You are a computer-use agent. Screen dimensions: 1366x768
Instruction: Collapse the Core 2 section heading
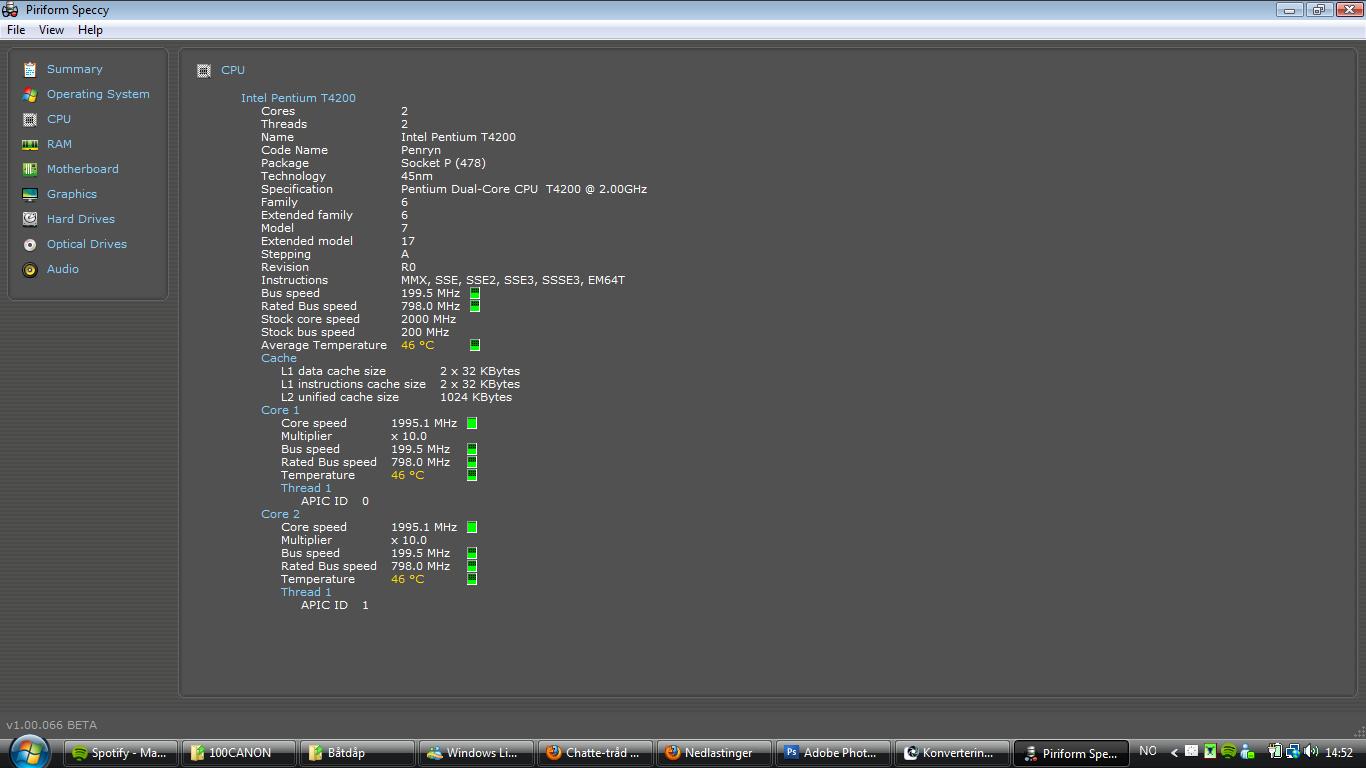click(280, 514)
